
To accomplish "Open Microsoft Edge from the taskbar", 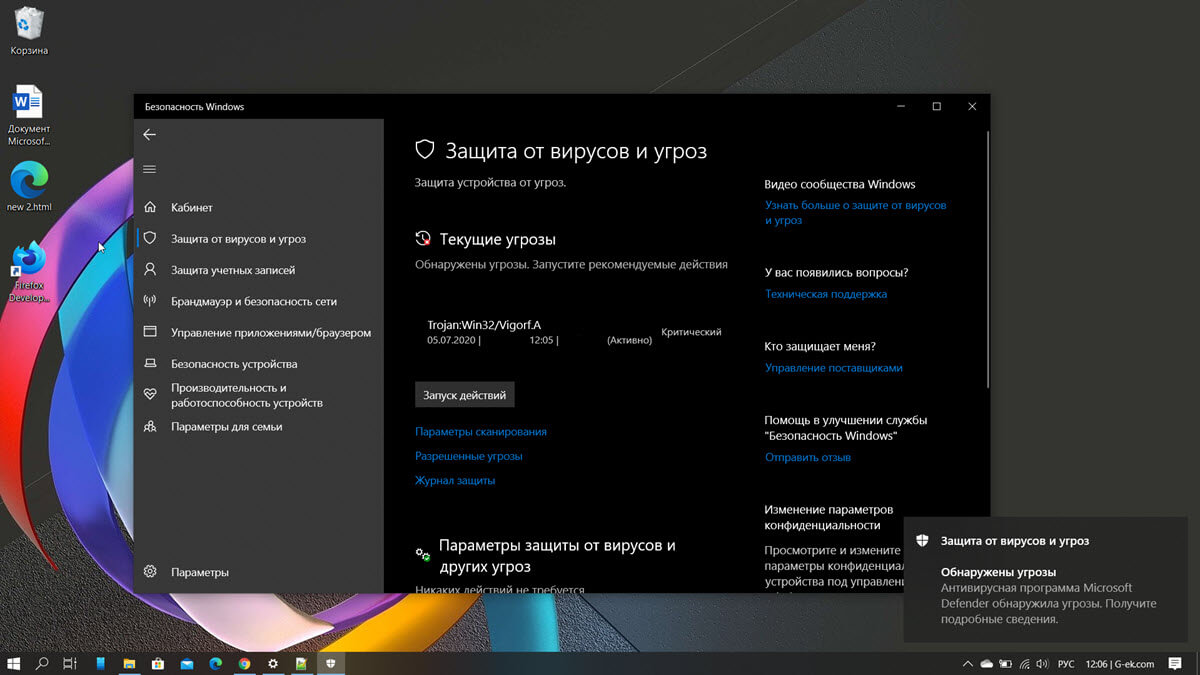I will point(215,663).
